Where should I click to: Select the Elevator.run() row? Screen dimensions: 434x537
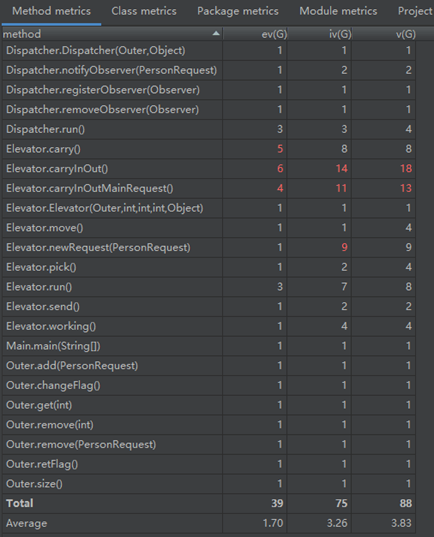pos(209,287)
